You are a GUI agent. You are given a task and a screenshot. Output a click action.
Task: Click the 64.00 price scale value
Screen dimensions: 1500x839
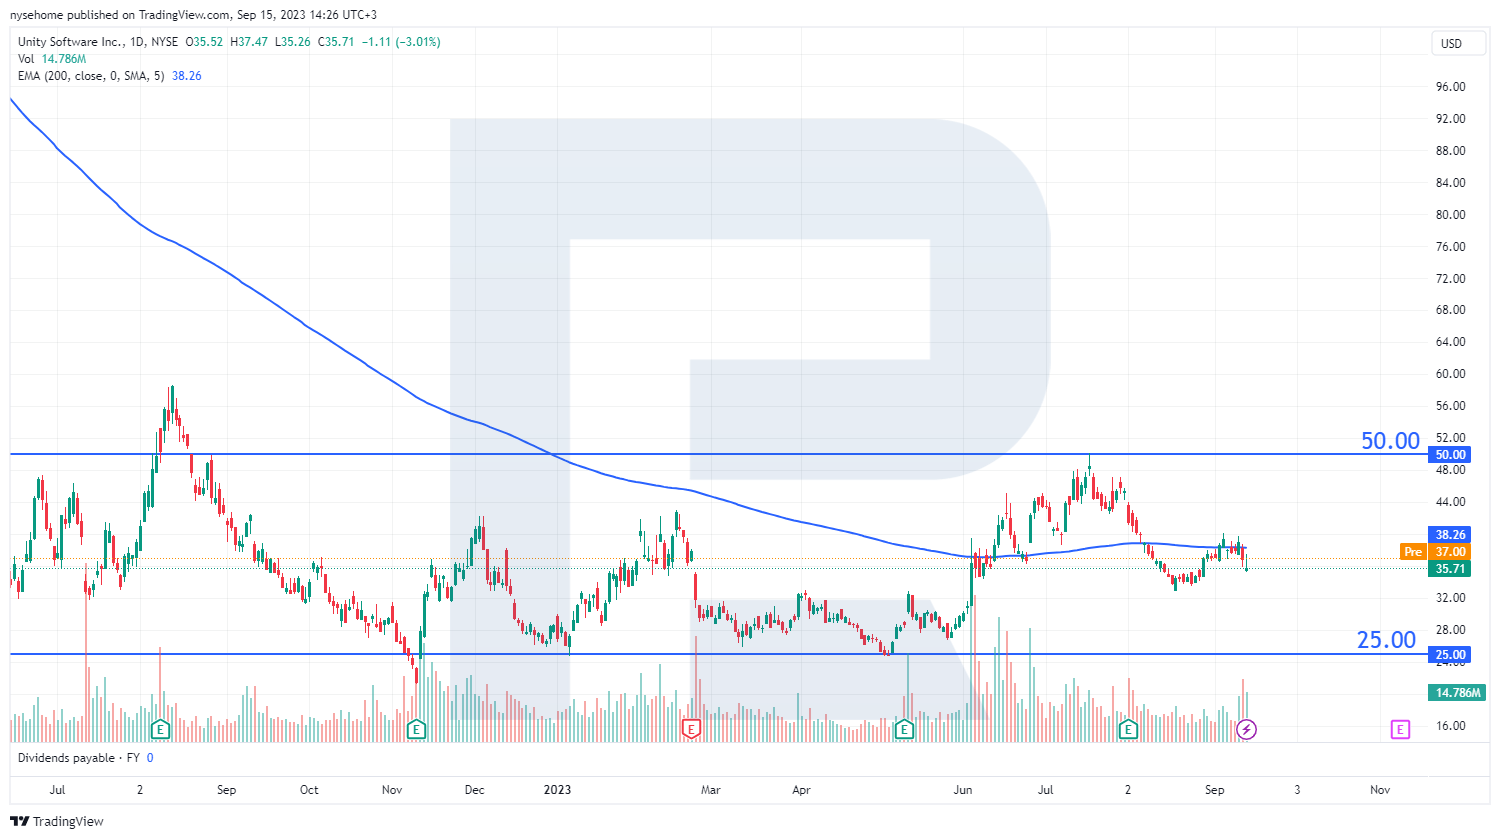tap(1450, 342)
